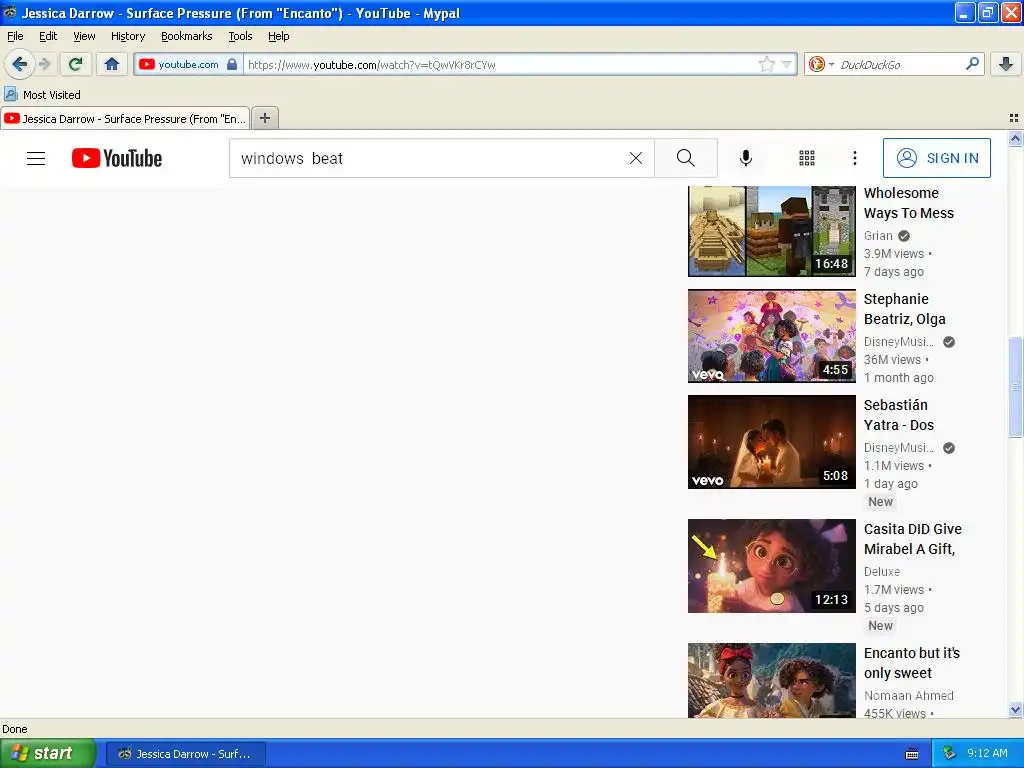Click the YouTube logo
The image size is (1024, 768).
[x=117, y=158]
